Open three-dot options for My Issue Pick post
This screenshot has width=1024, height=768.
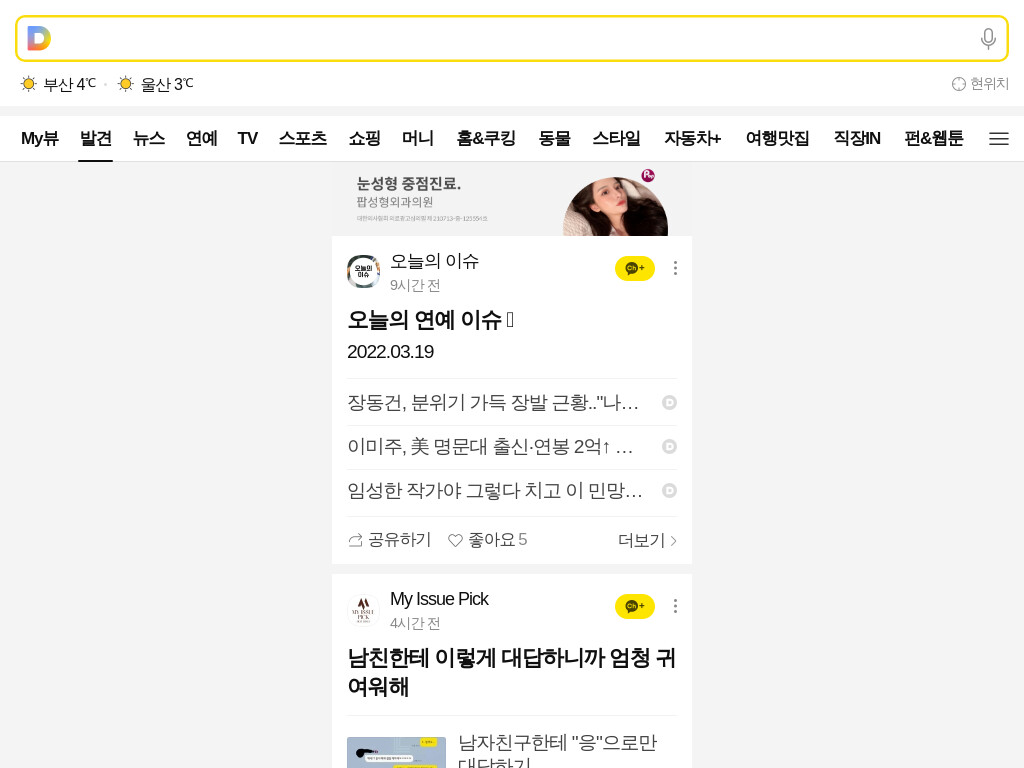pos(675,607)
